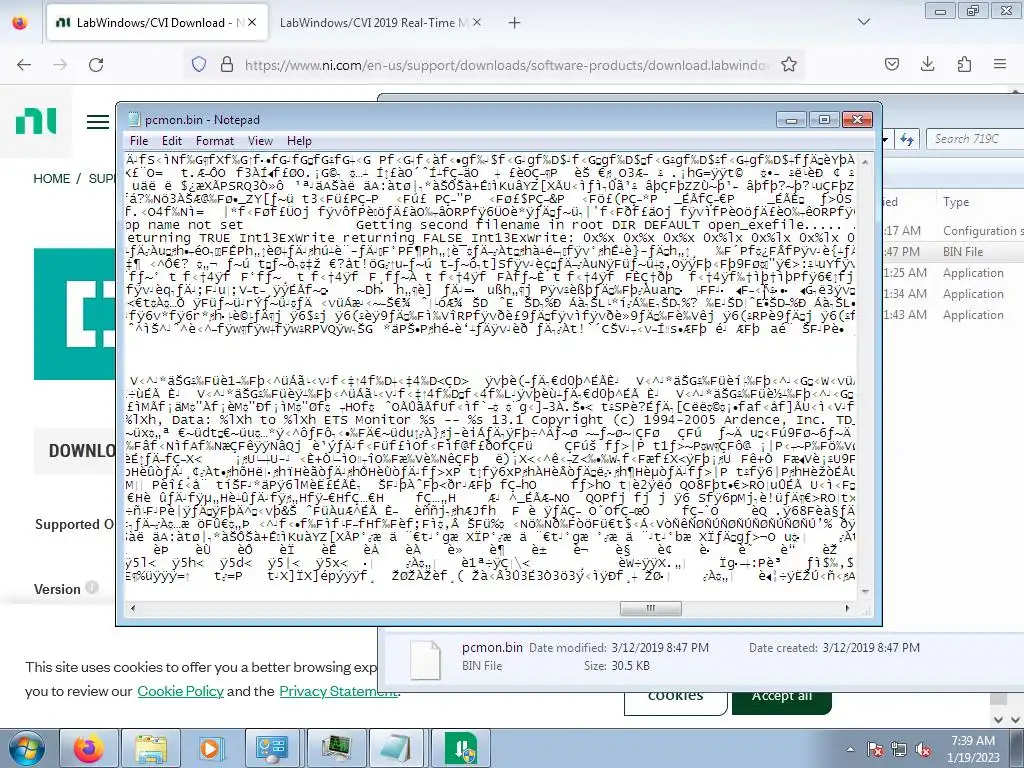This screenshot has height=768, width=1024.
Task: Open the Privacy Statement link
Action: click(338, 691)
